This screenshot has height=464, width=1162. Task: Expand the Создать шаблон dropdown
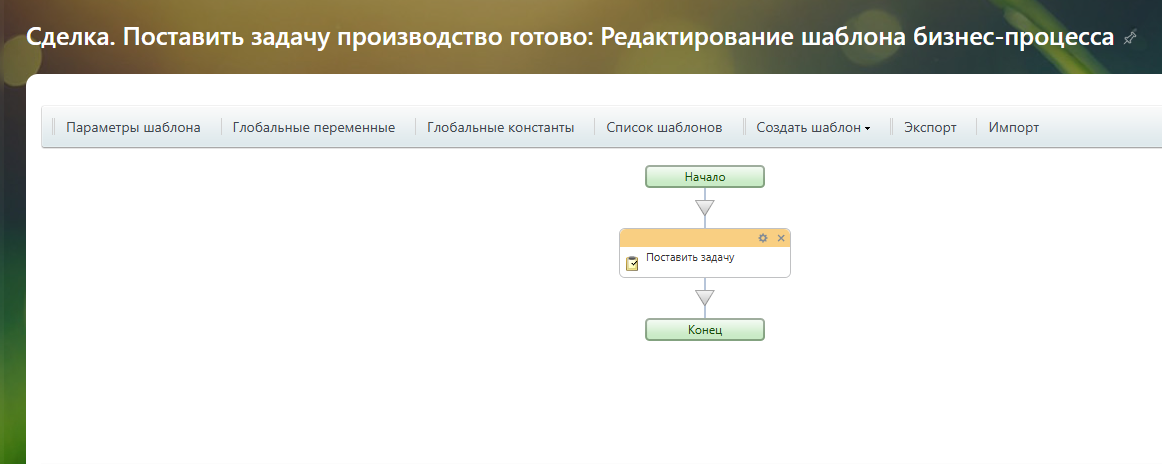[813, 127]
